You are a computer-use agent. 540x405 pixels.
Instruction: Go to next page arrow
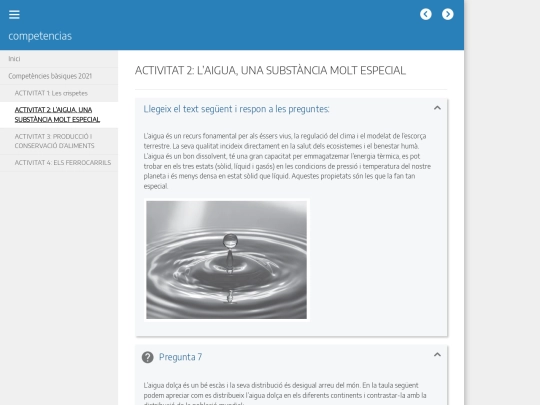[448, 14]
